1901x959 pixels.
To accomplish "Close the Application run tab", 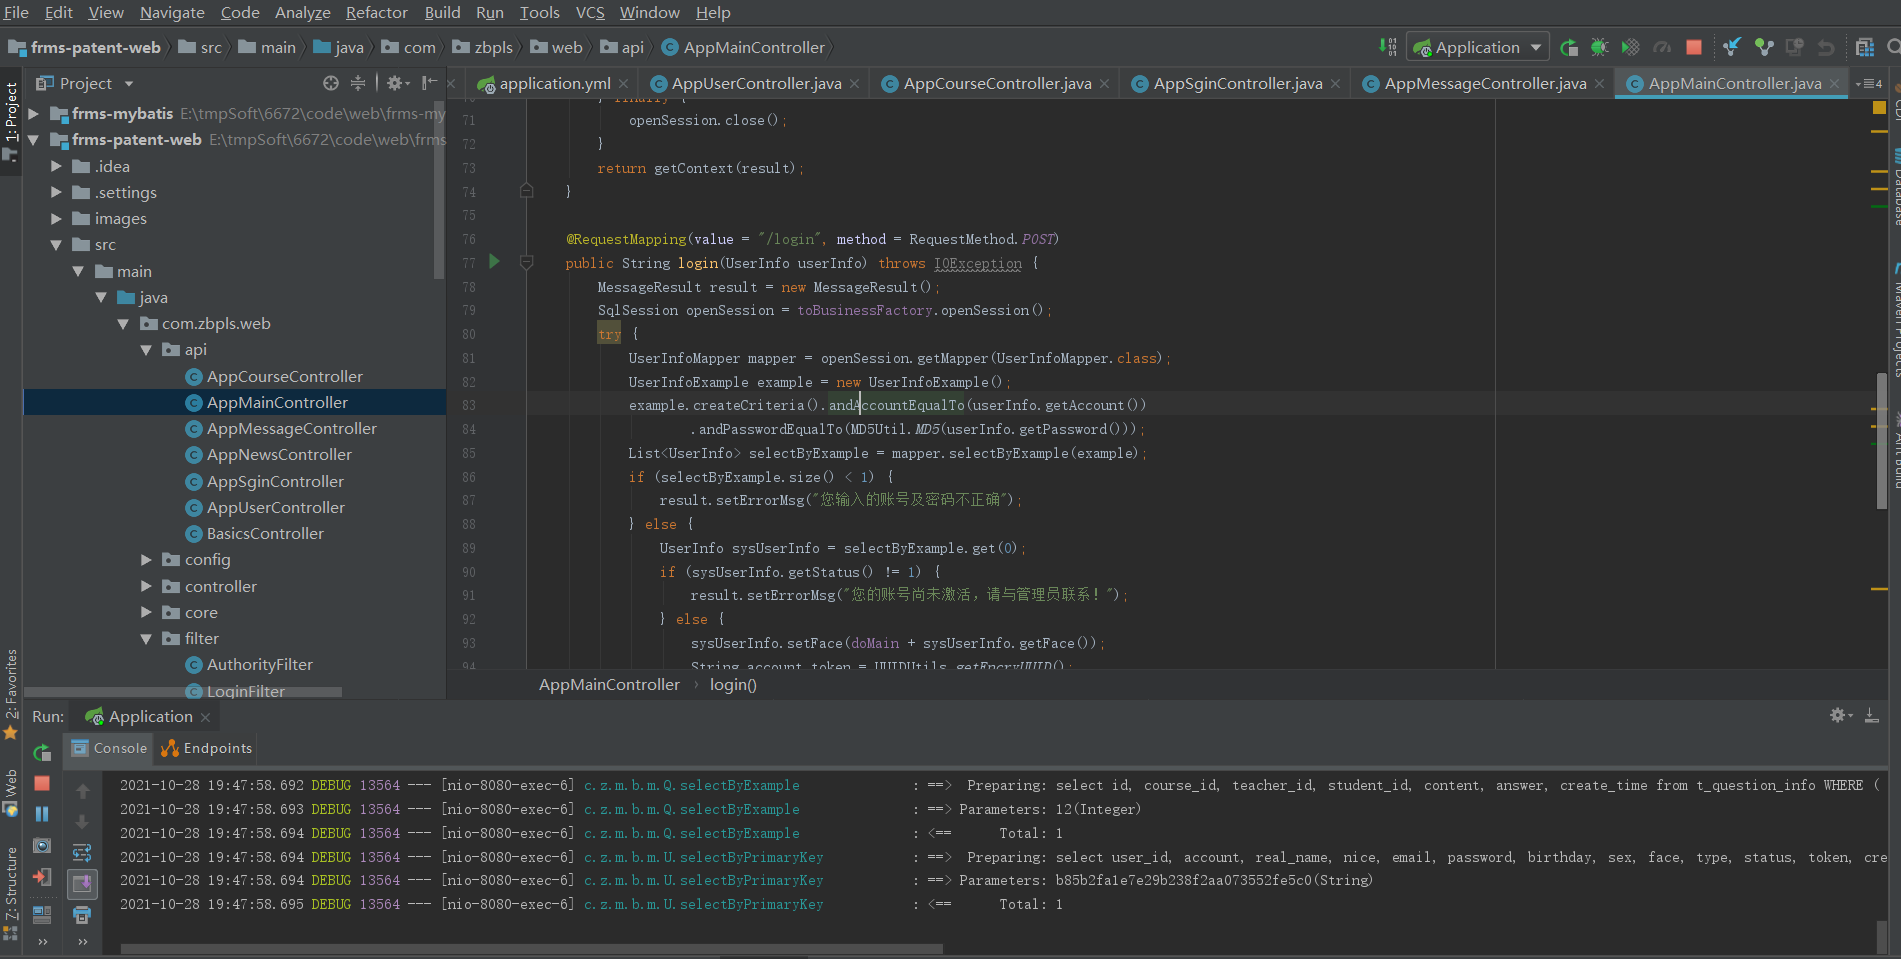I will [205, 717].
